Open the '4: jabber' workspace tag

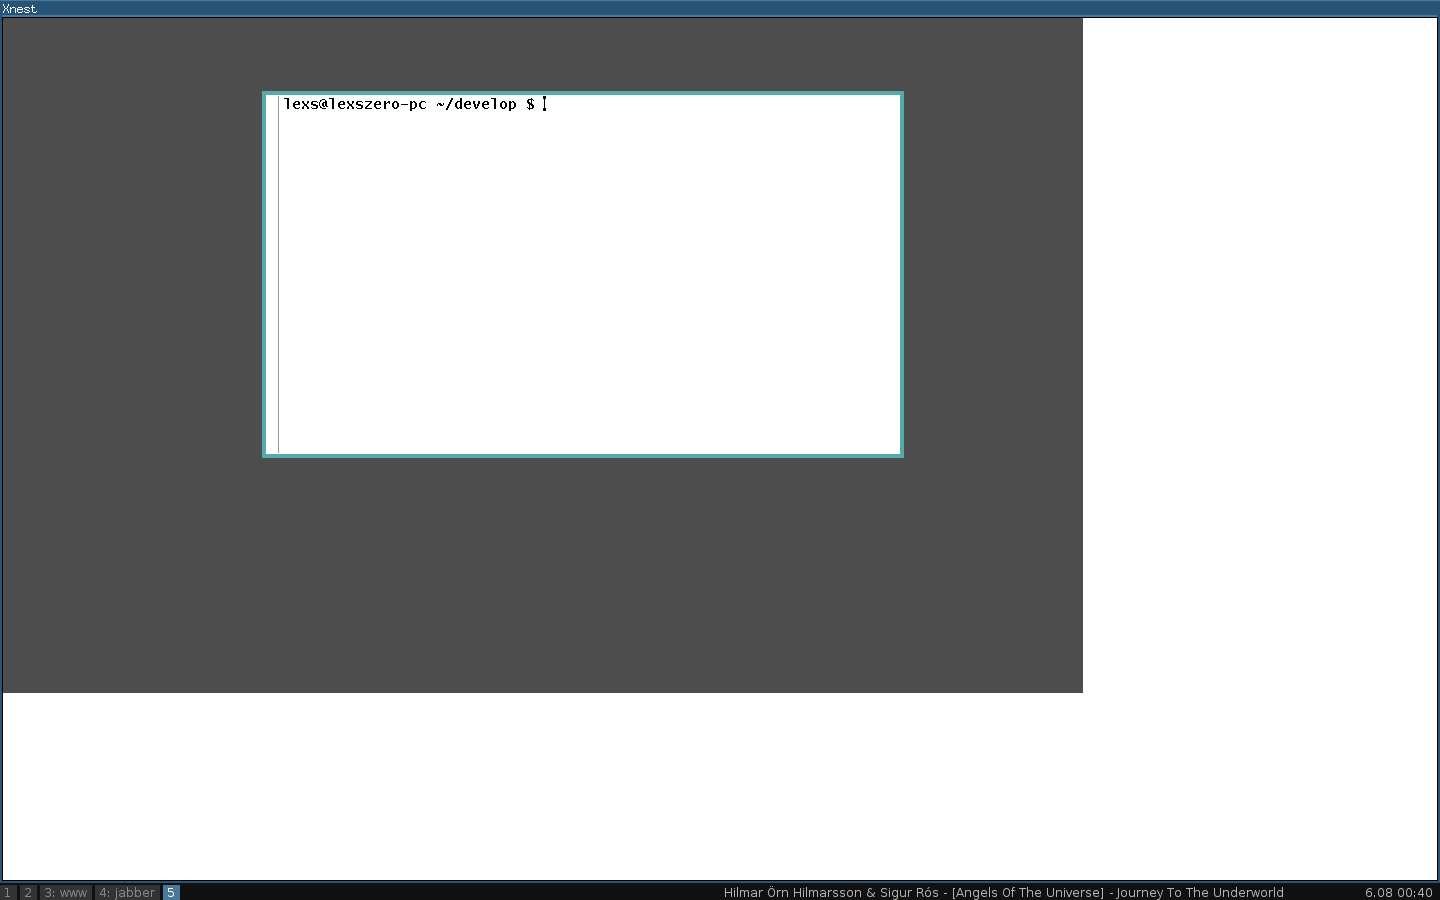[x=127, y=892]
